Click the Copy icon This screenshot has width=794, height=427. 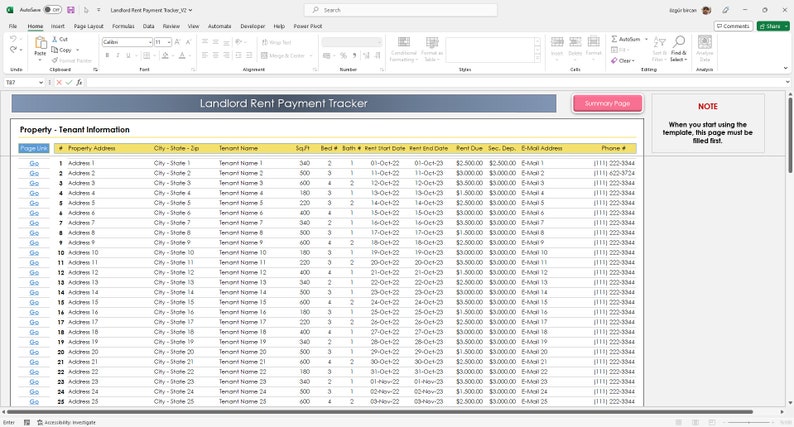tap(55, 50)
